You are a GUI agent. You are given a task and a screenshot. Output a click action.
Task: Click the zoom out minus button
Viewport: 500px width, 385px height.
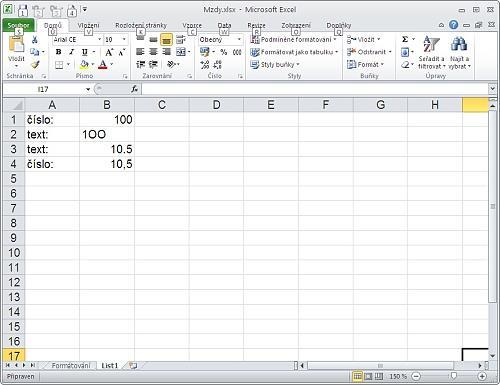click(416, 377)
